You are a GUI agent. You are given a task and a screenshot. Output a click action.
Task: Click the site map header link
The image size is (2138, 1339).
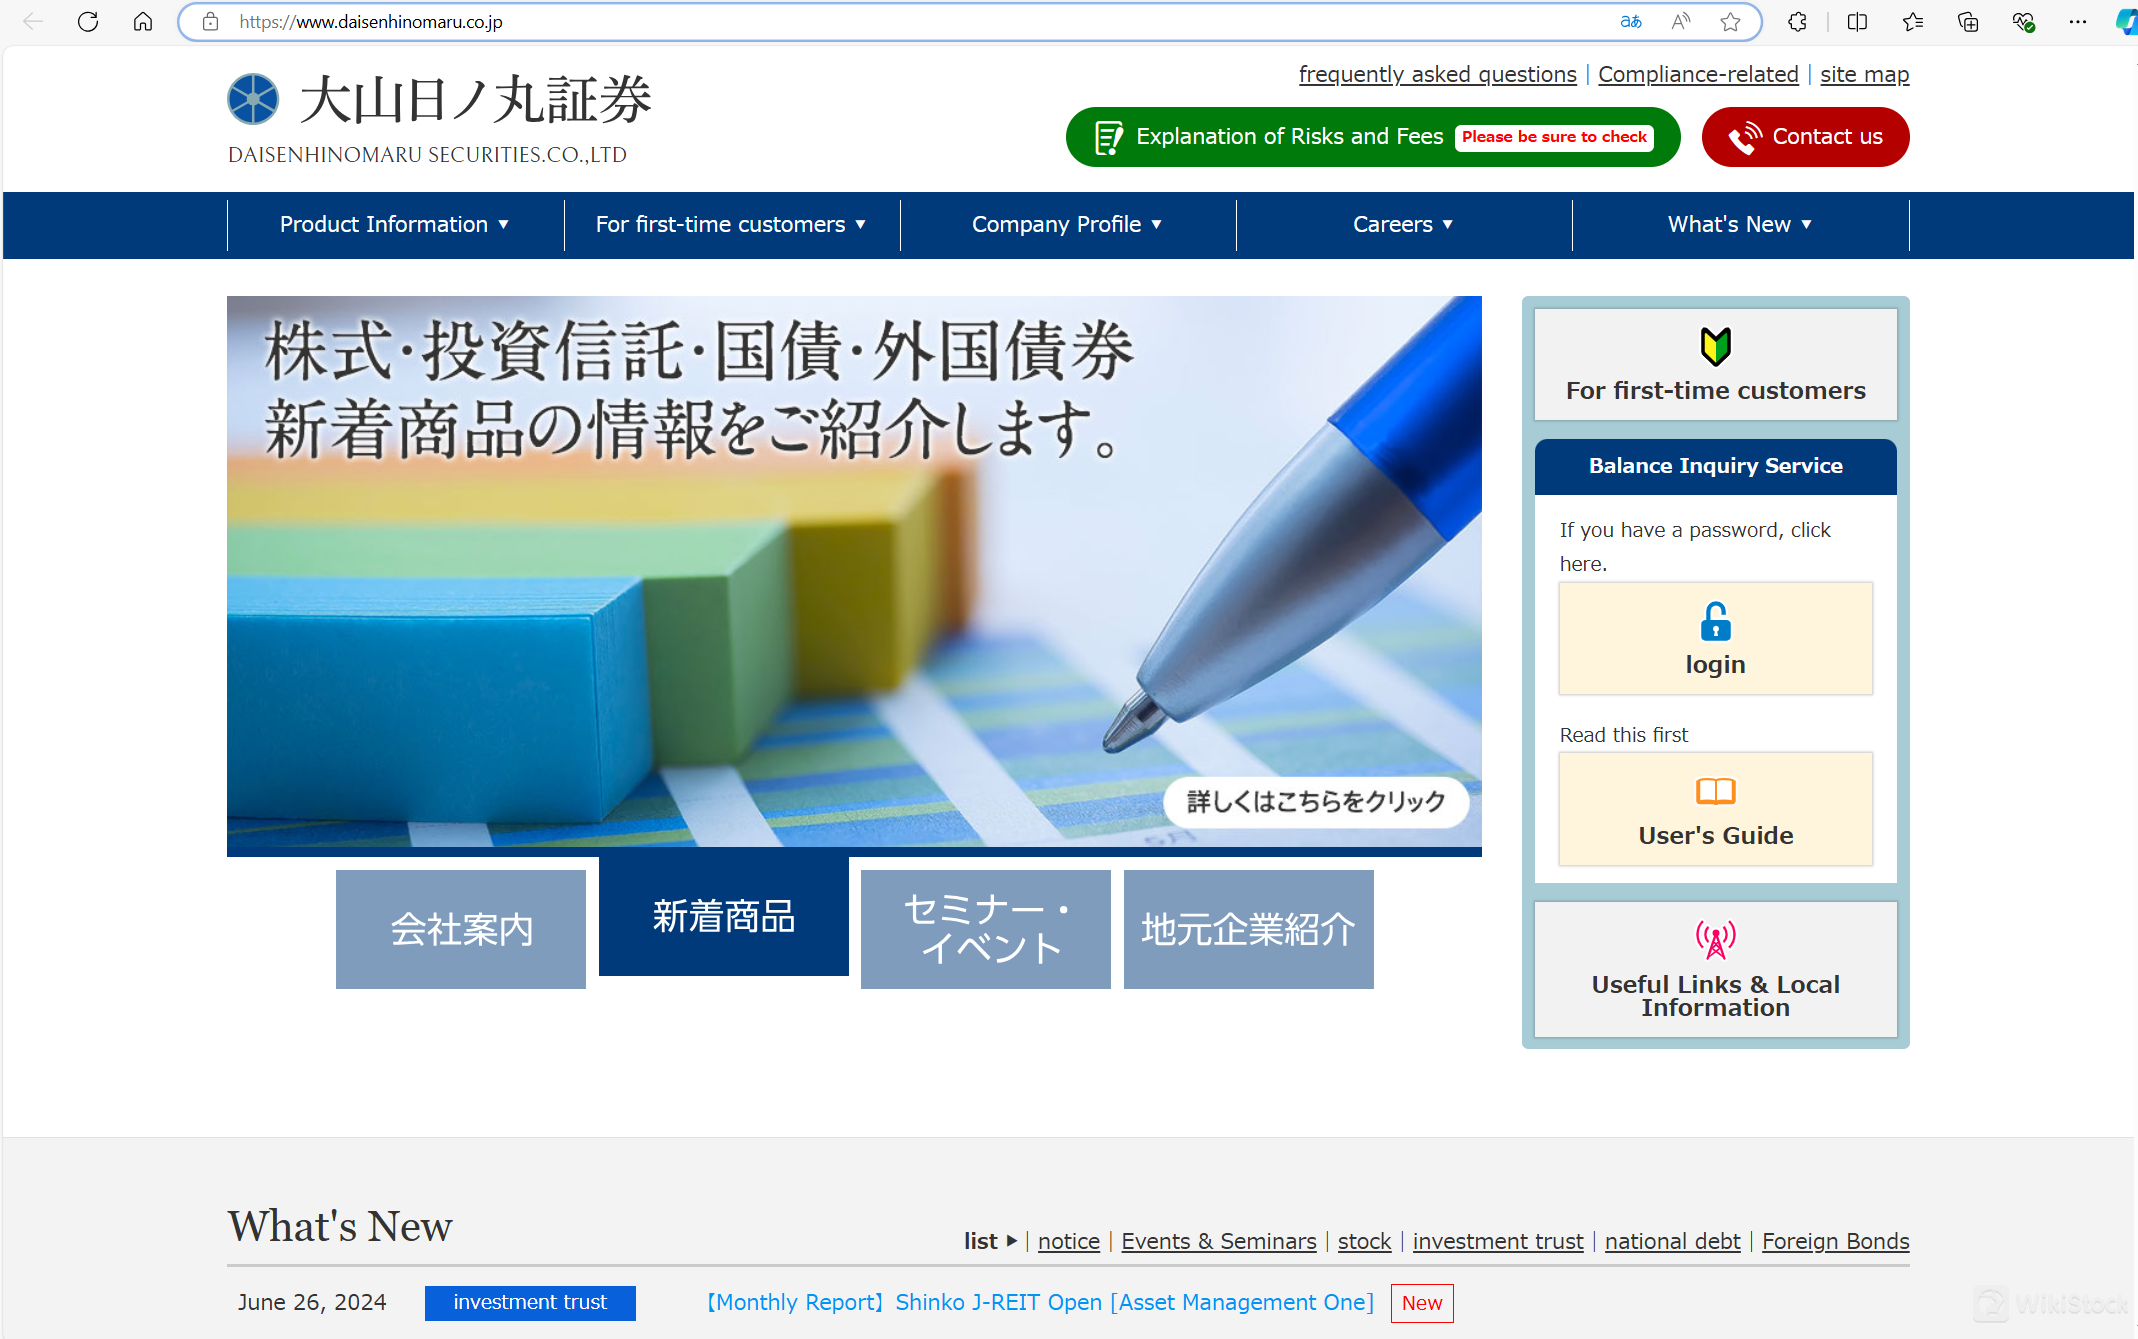click(1865, 76)
